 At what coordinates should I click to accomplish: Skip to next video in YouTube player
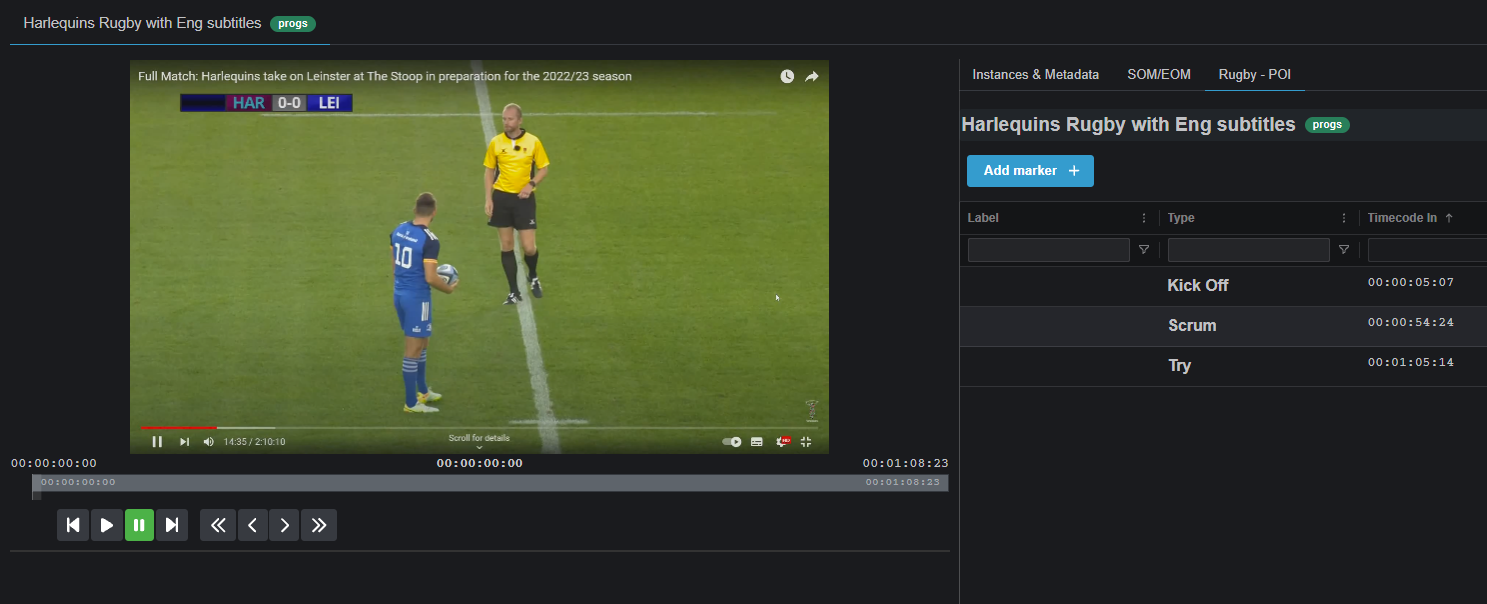click(x=184, y=441)
